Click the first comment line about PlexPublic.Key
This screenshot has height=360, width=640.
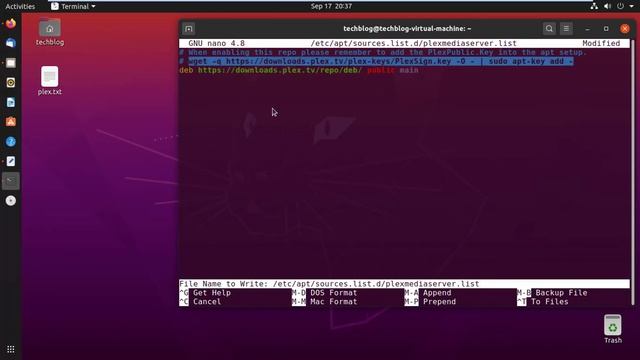pos(383,52)
